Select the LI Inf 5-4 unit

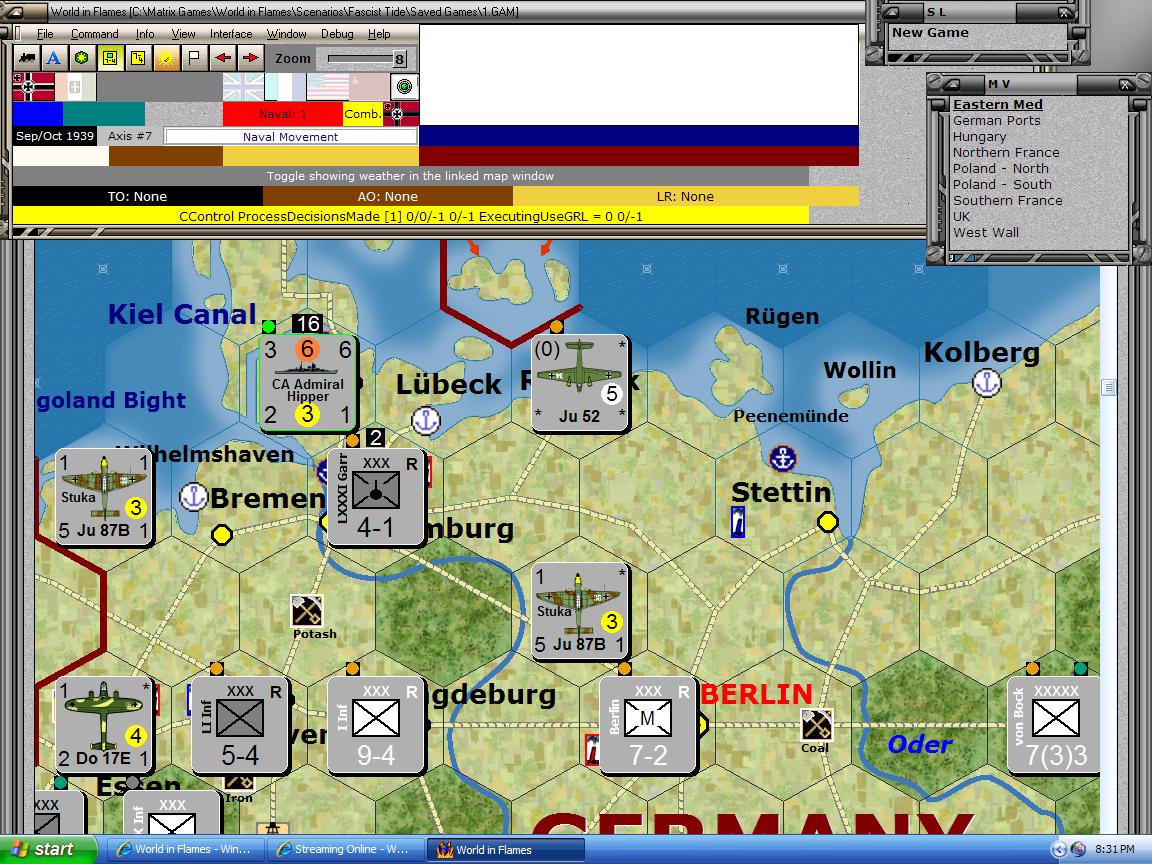coord(240,724)
